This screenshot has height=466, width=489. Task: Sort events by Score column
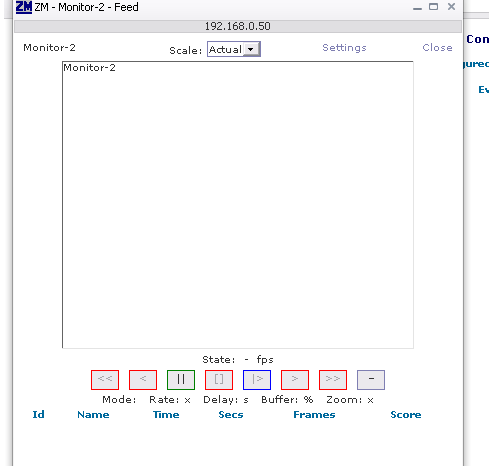[406, 414]
